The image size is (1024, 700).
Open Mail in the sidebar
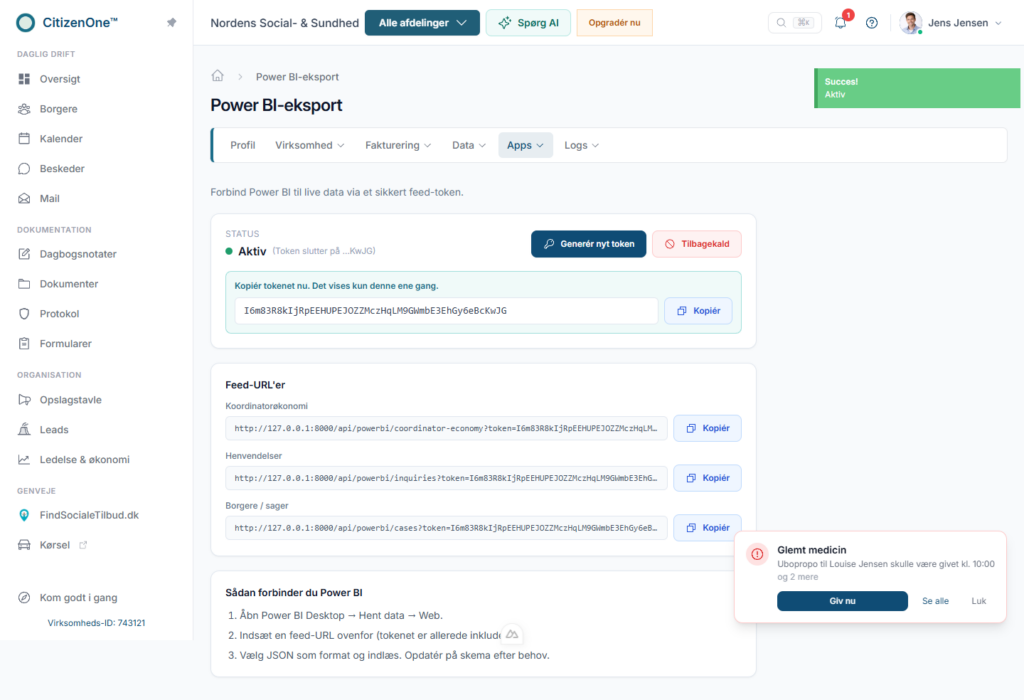coord(49,199)
